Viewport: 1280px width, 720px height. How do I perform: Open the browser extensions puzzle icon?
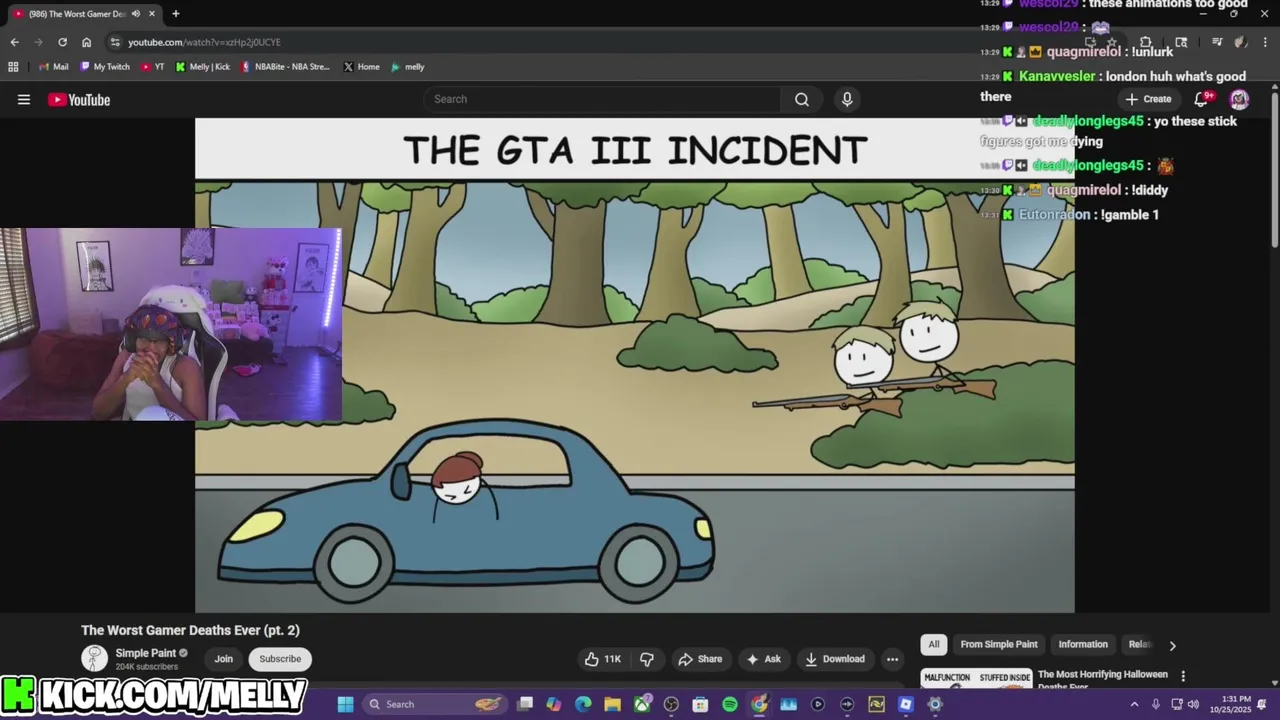1146,42
